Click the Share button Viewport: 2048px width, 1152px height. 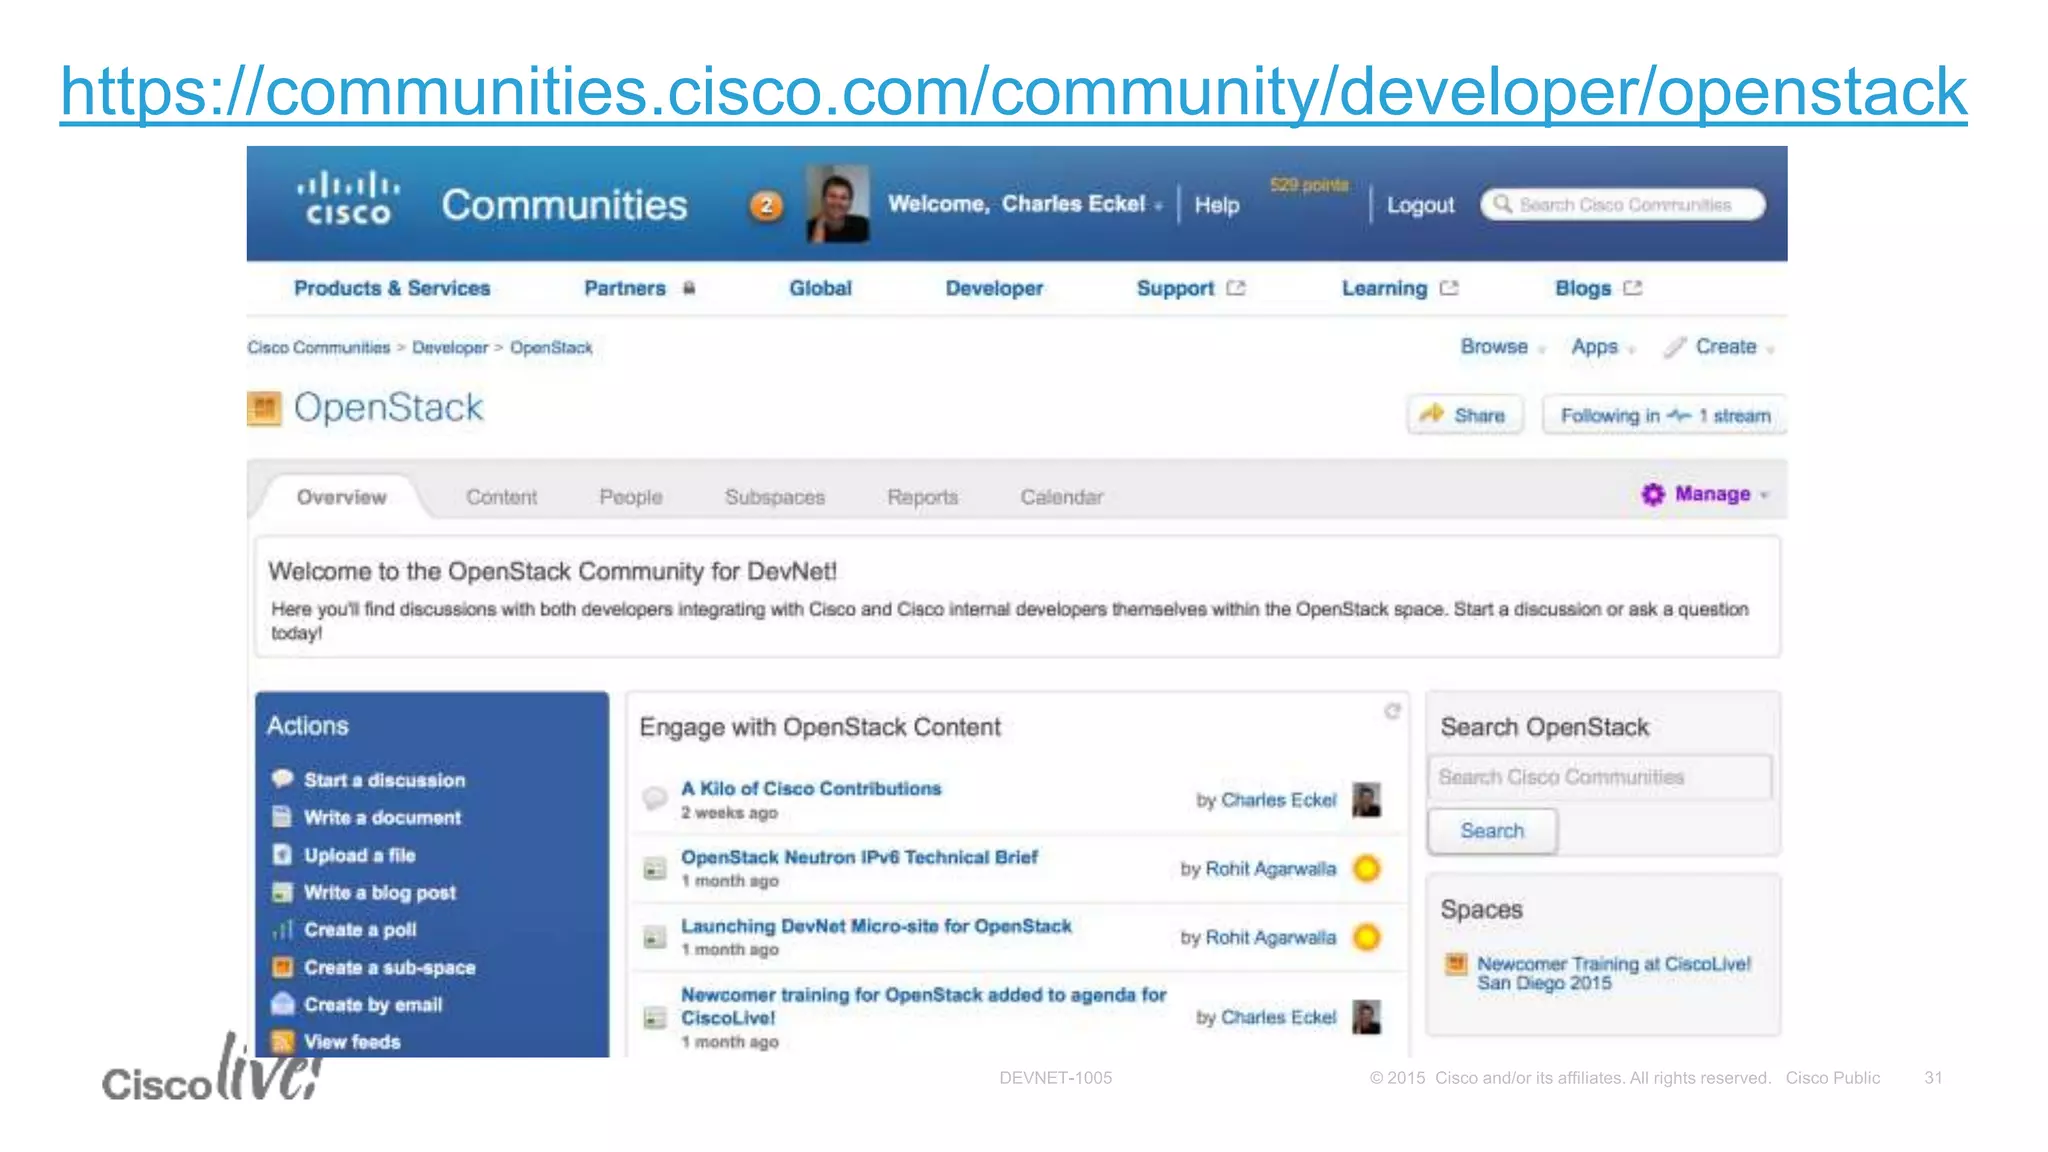tap(1465, 415)
